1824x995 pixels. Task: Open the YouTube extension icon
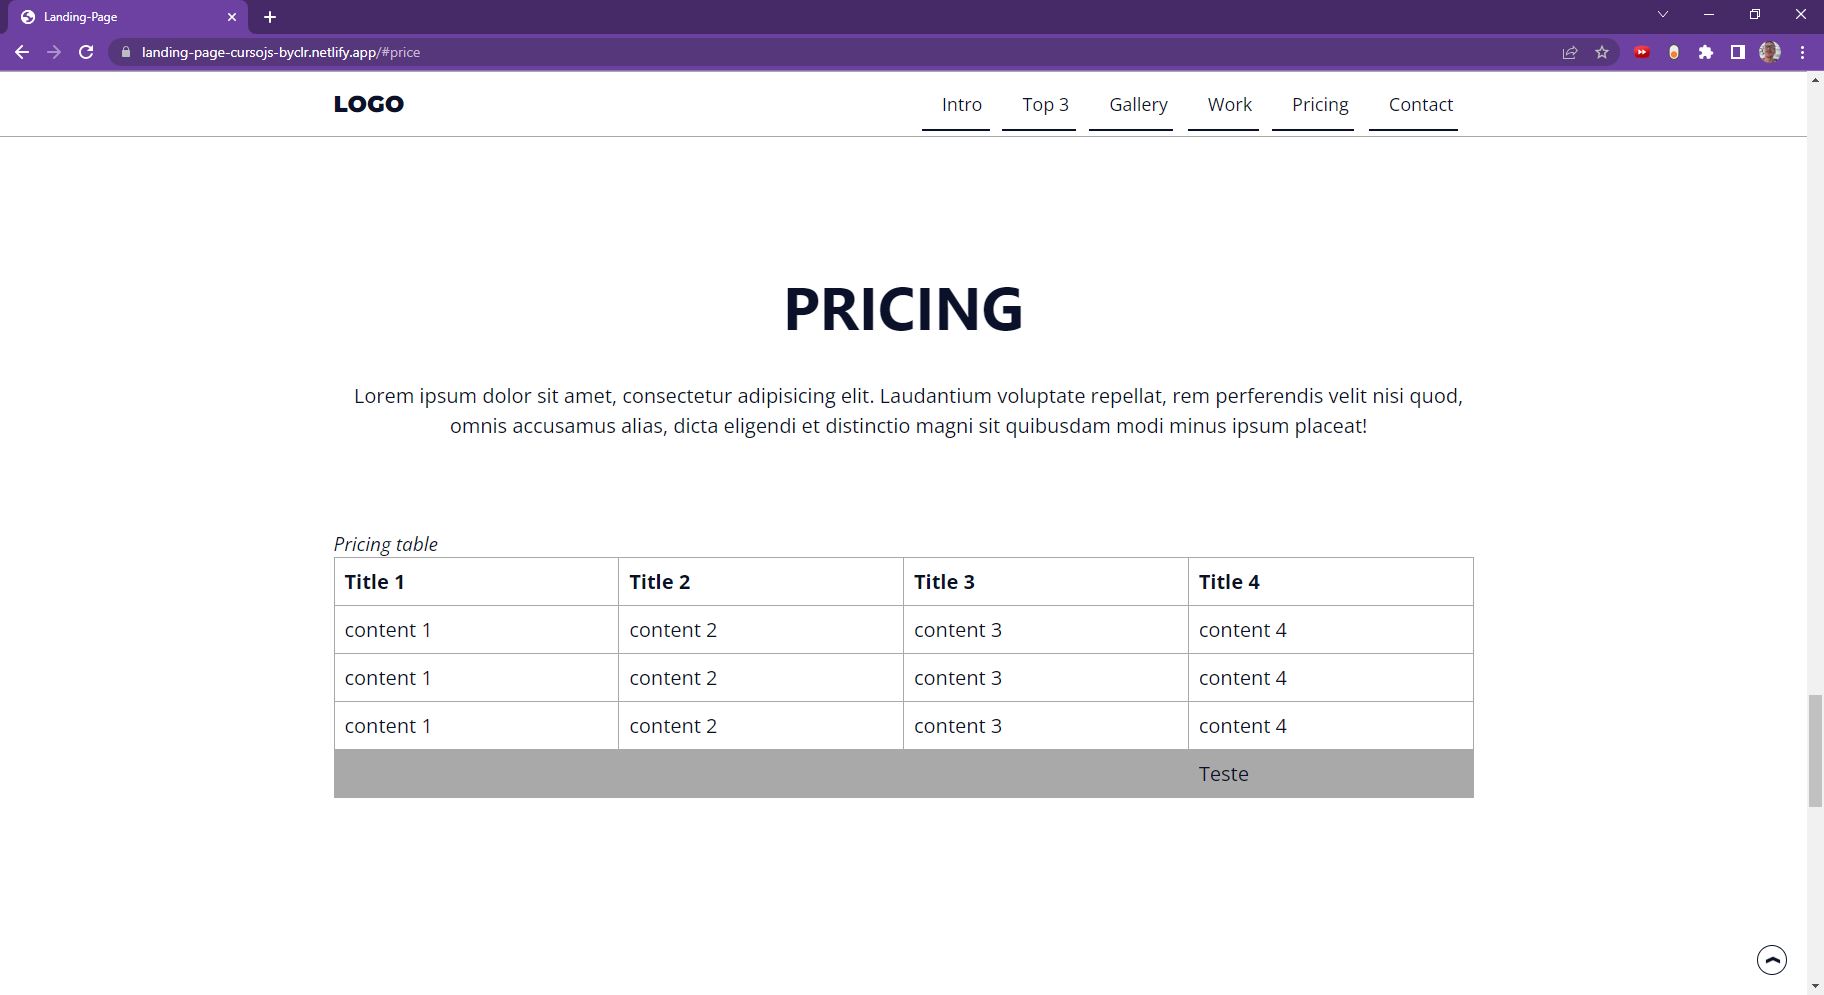click(x=1641, y=52)
